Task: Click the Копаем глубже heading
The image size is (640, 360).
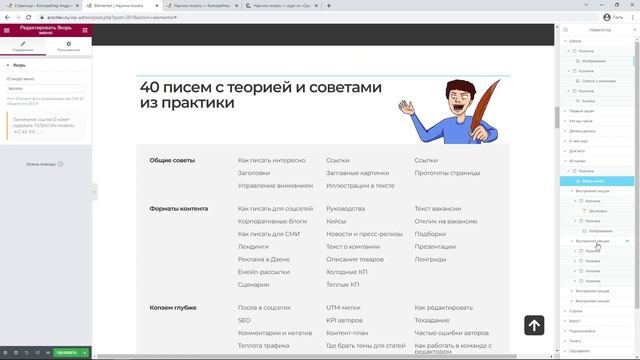Action: pyautogui.click(x=173, y=308)
